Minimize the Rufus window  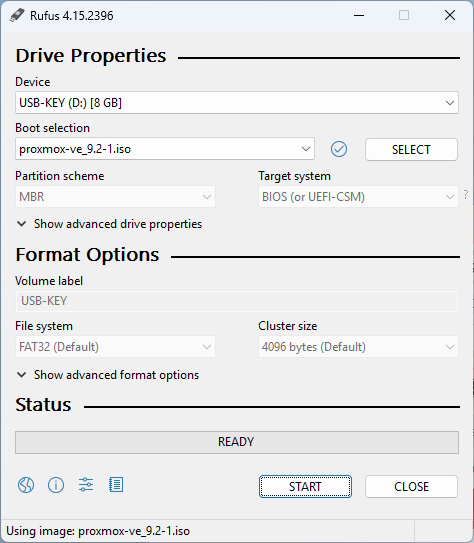click(359, 15)
